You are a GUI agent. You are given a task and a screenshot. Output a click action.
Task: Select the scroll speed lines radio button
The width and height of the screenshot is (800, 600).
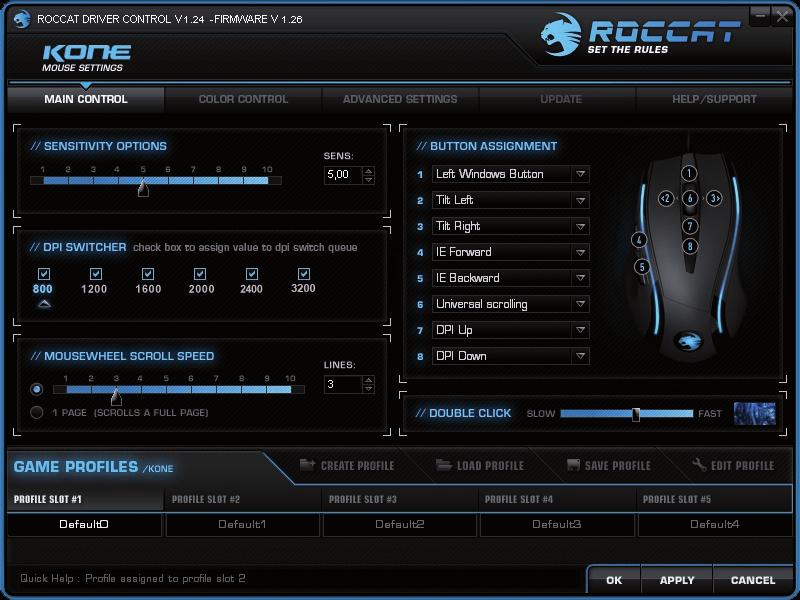point(36,389)
